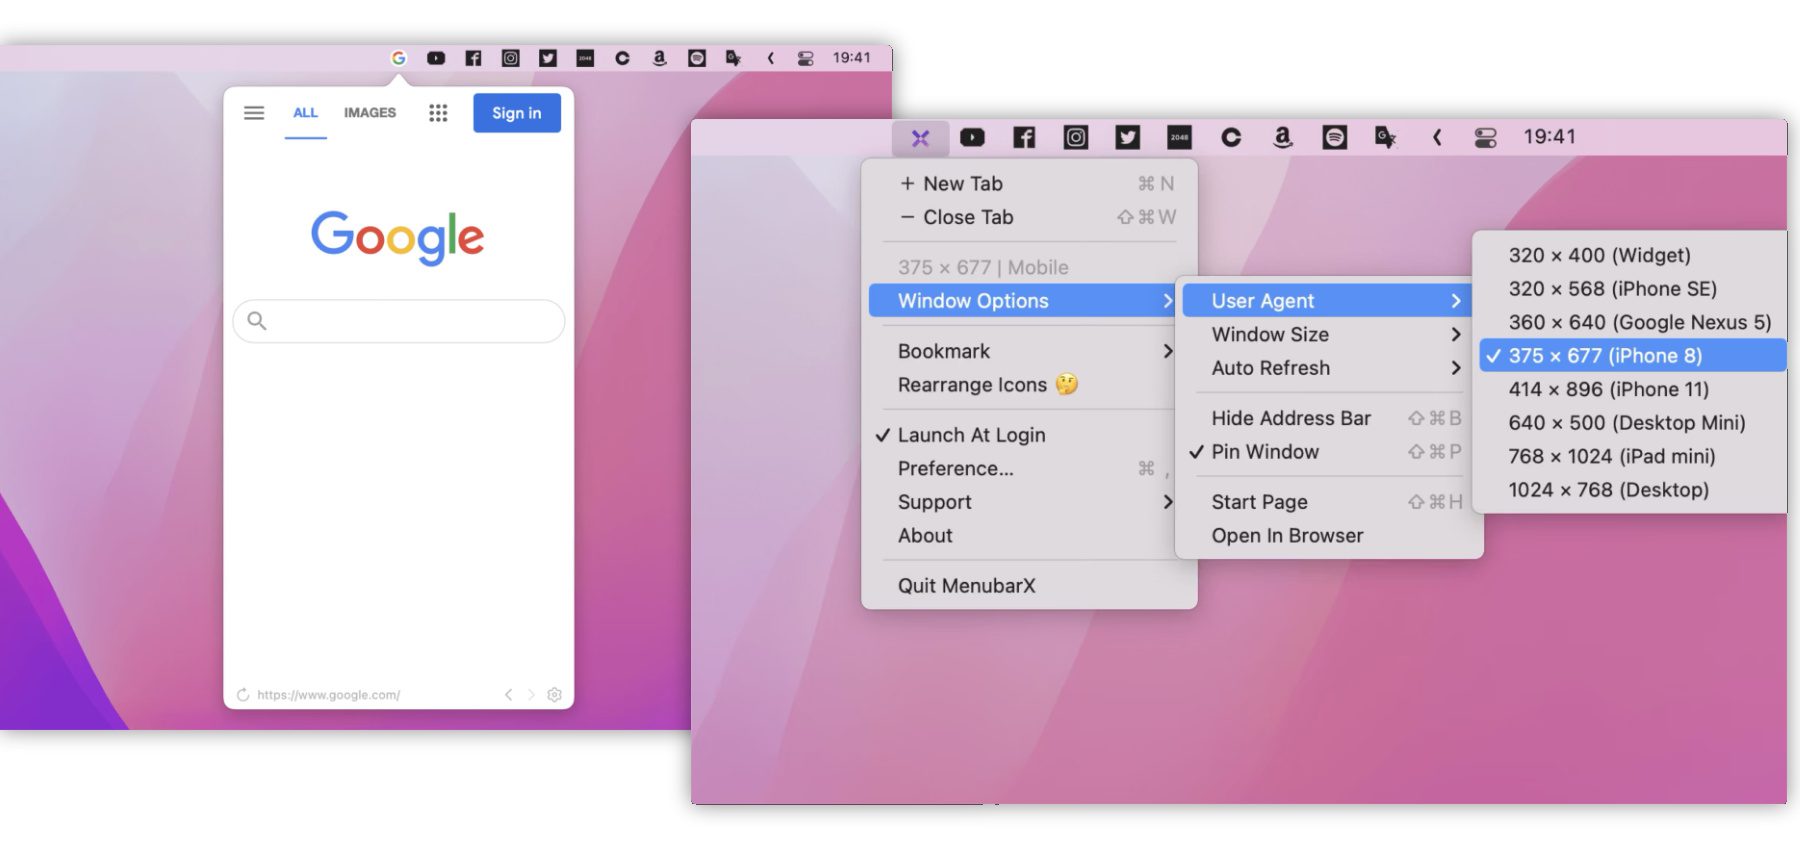Screen dimensions: 1800x850
Task: Open the Google hamburger menu
Action: (254, 113)
